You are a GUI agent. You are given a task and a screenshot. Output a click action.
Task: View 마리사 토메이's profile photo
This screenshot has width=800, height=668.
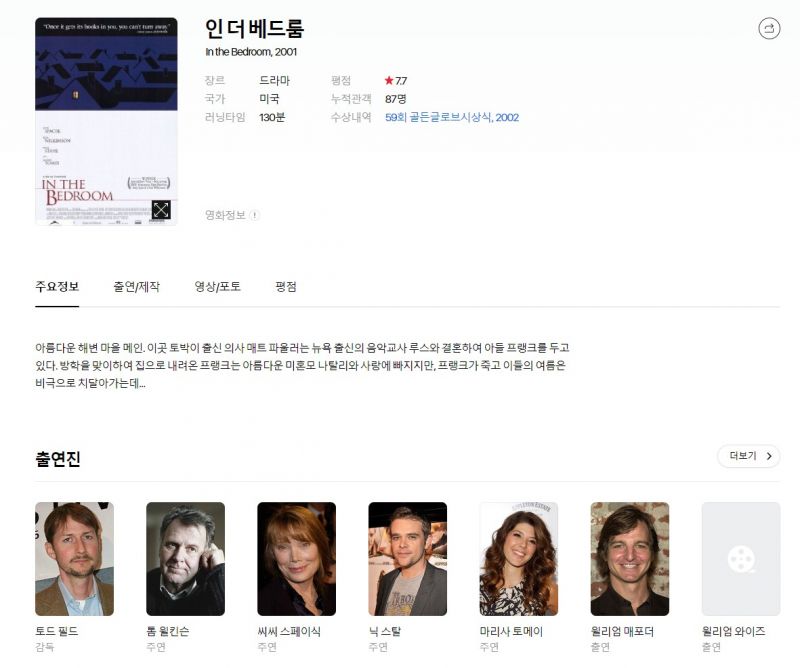(518, 558)
